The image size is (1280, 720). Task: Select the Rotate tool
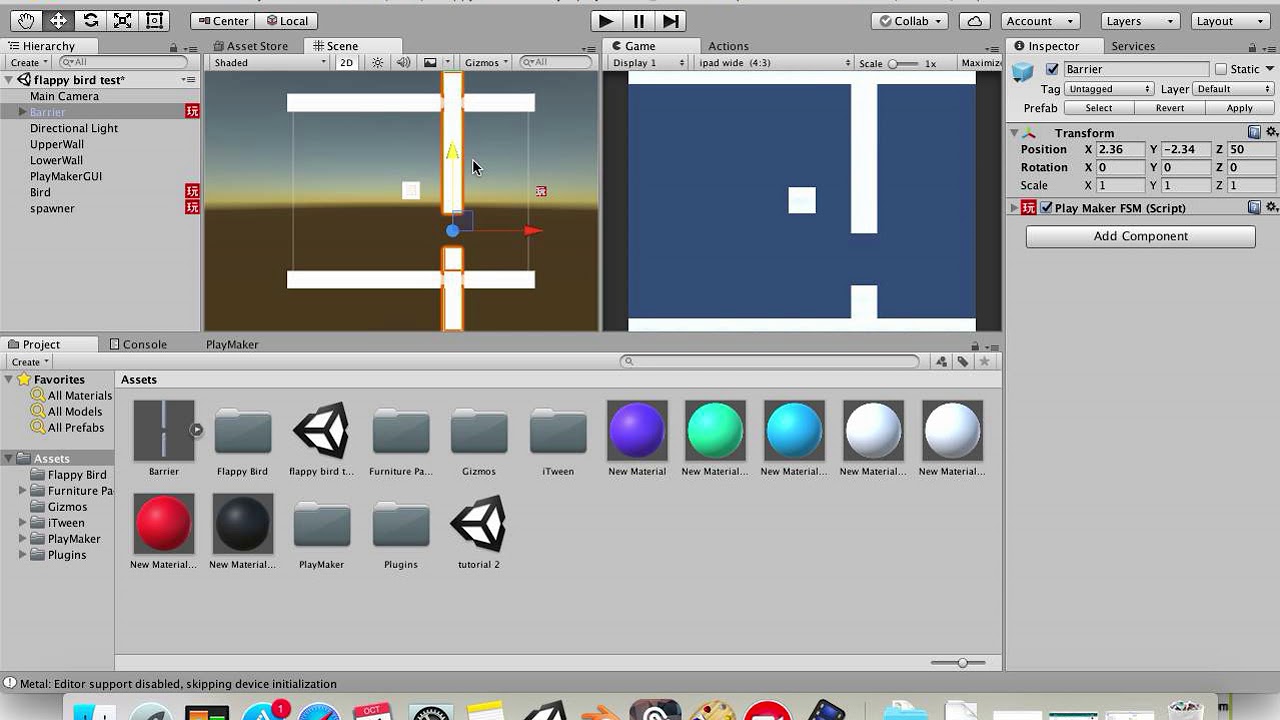[90, 20]
